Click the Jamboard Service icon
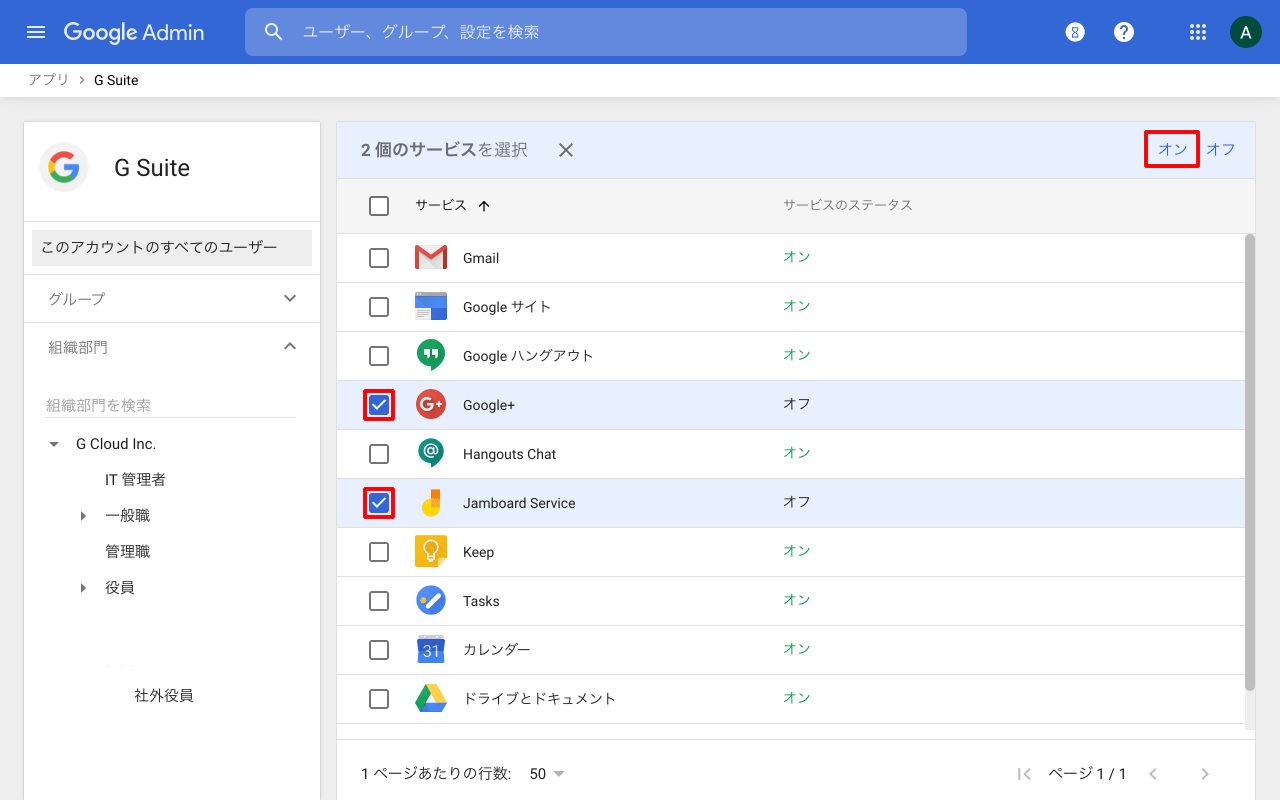Image resolution: width=1280 pixels, height=800 pixels. click(431, 503)
